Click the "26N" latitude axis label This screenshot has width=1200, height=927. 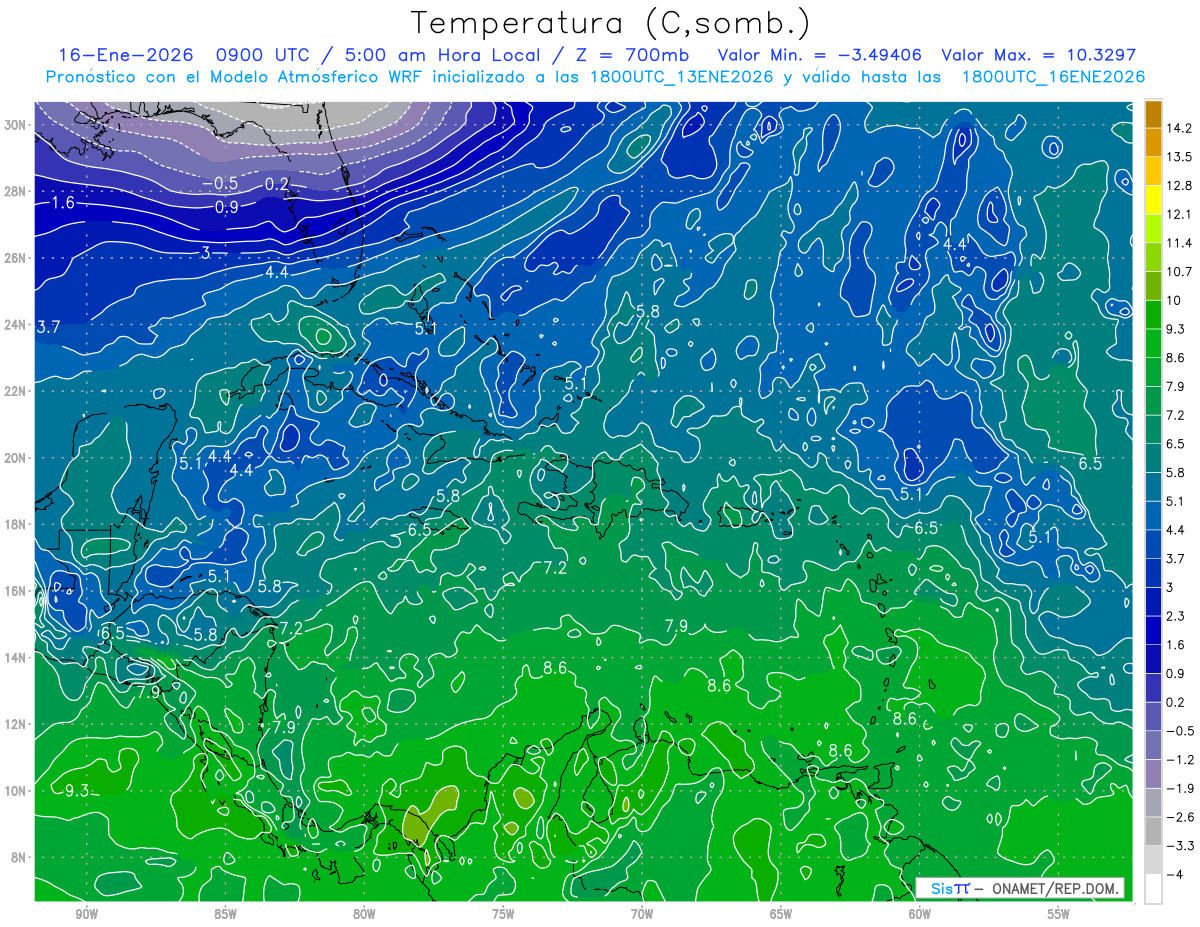[16, 258]
